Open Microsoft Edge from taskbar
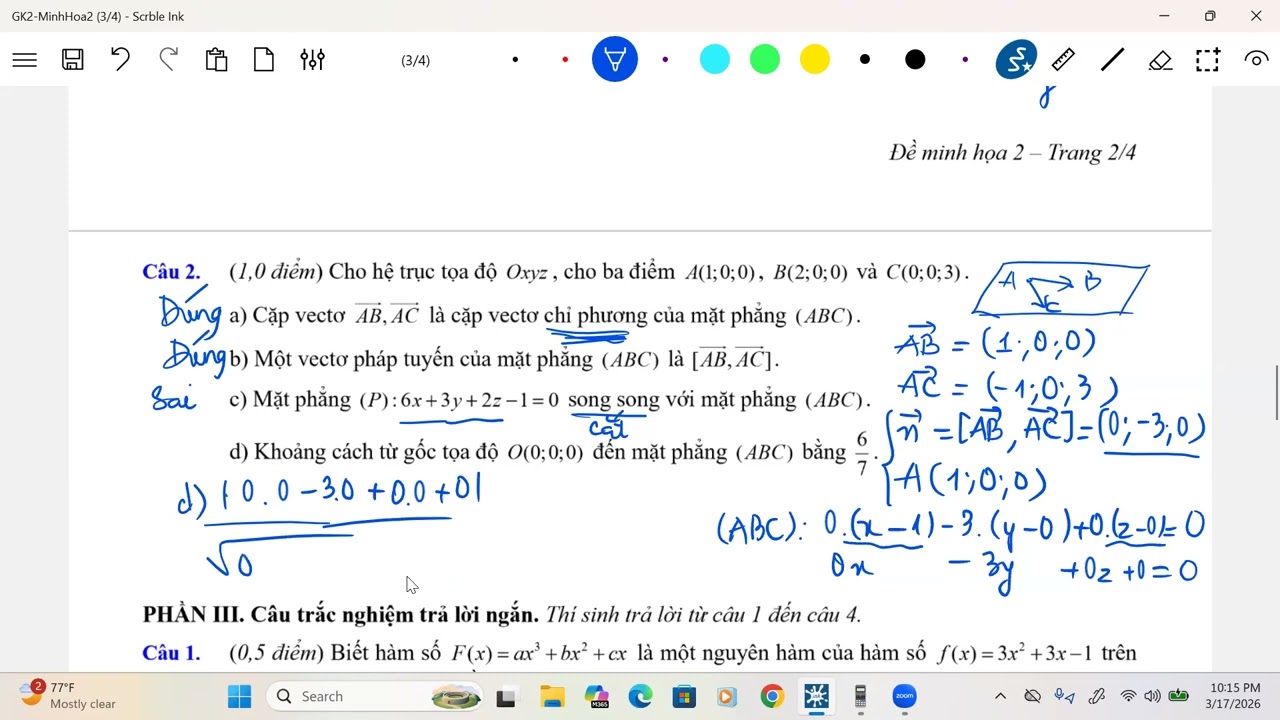This screenshot has width=1280, height=720. (640, 696)
